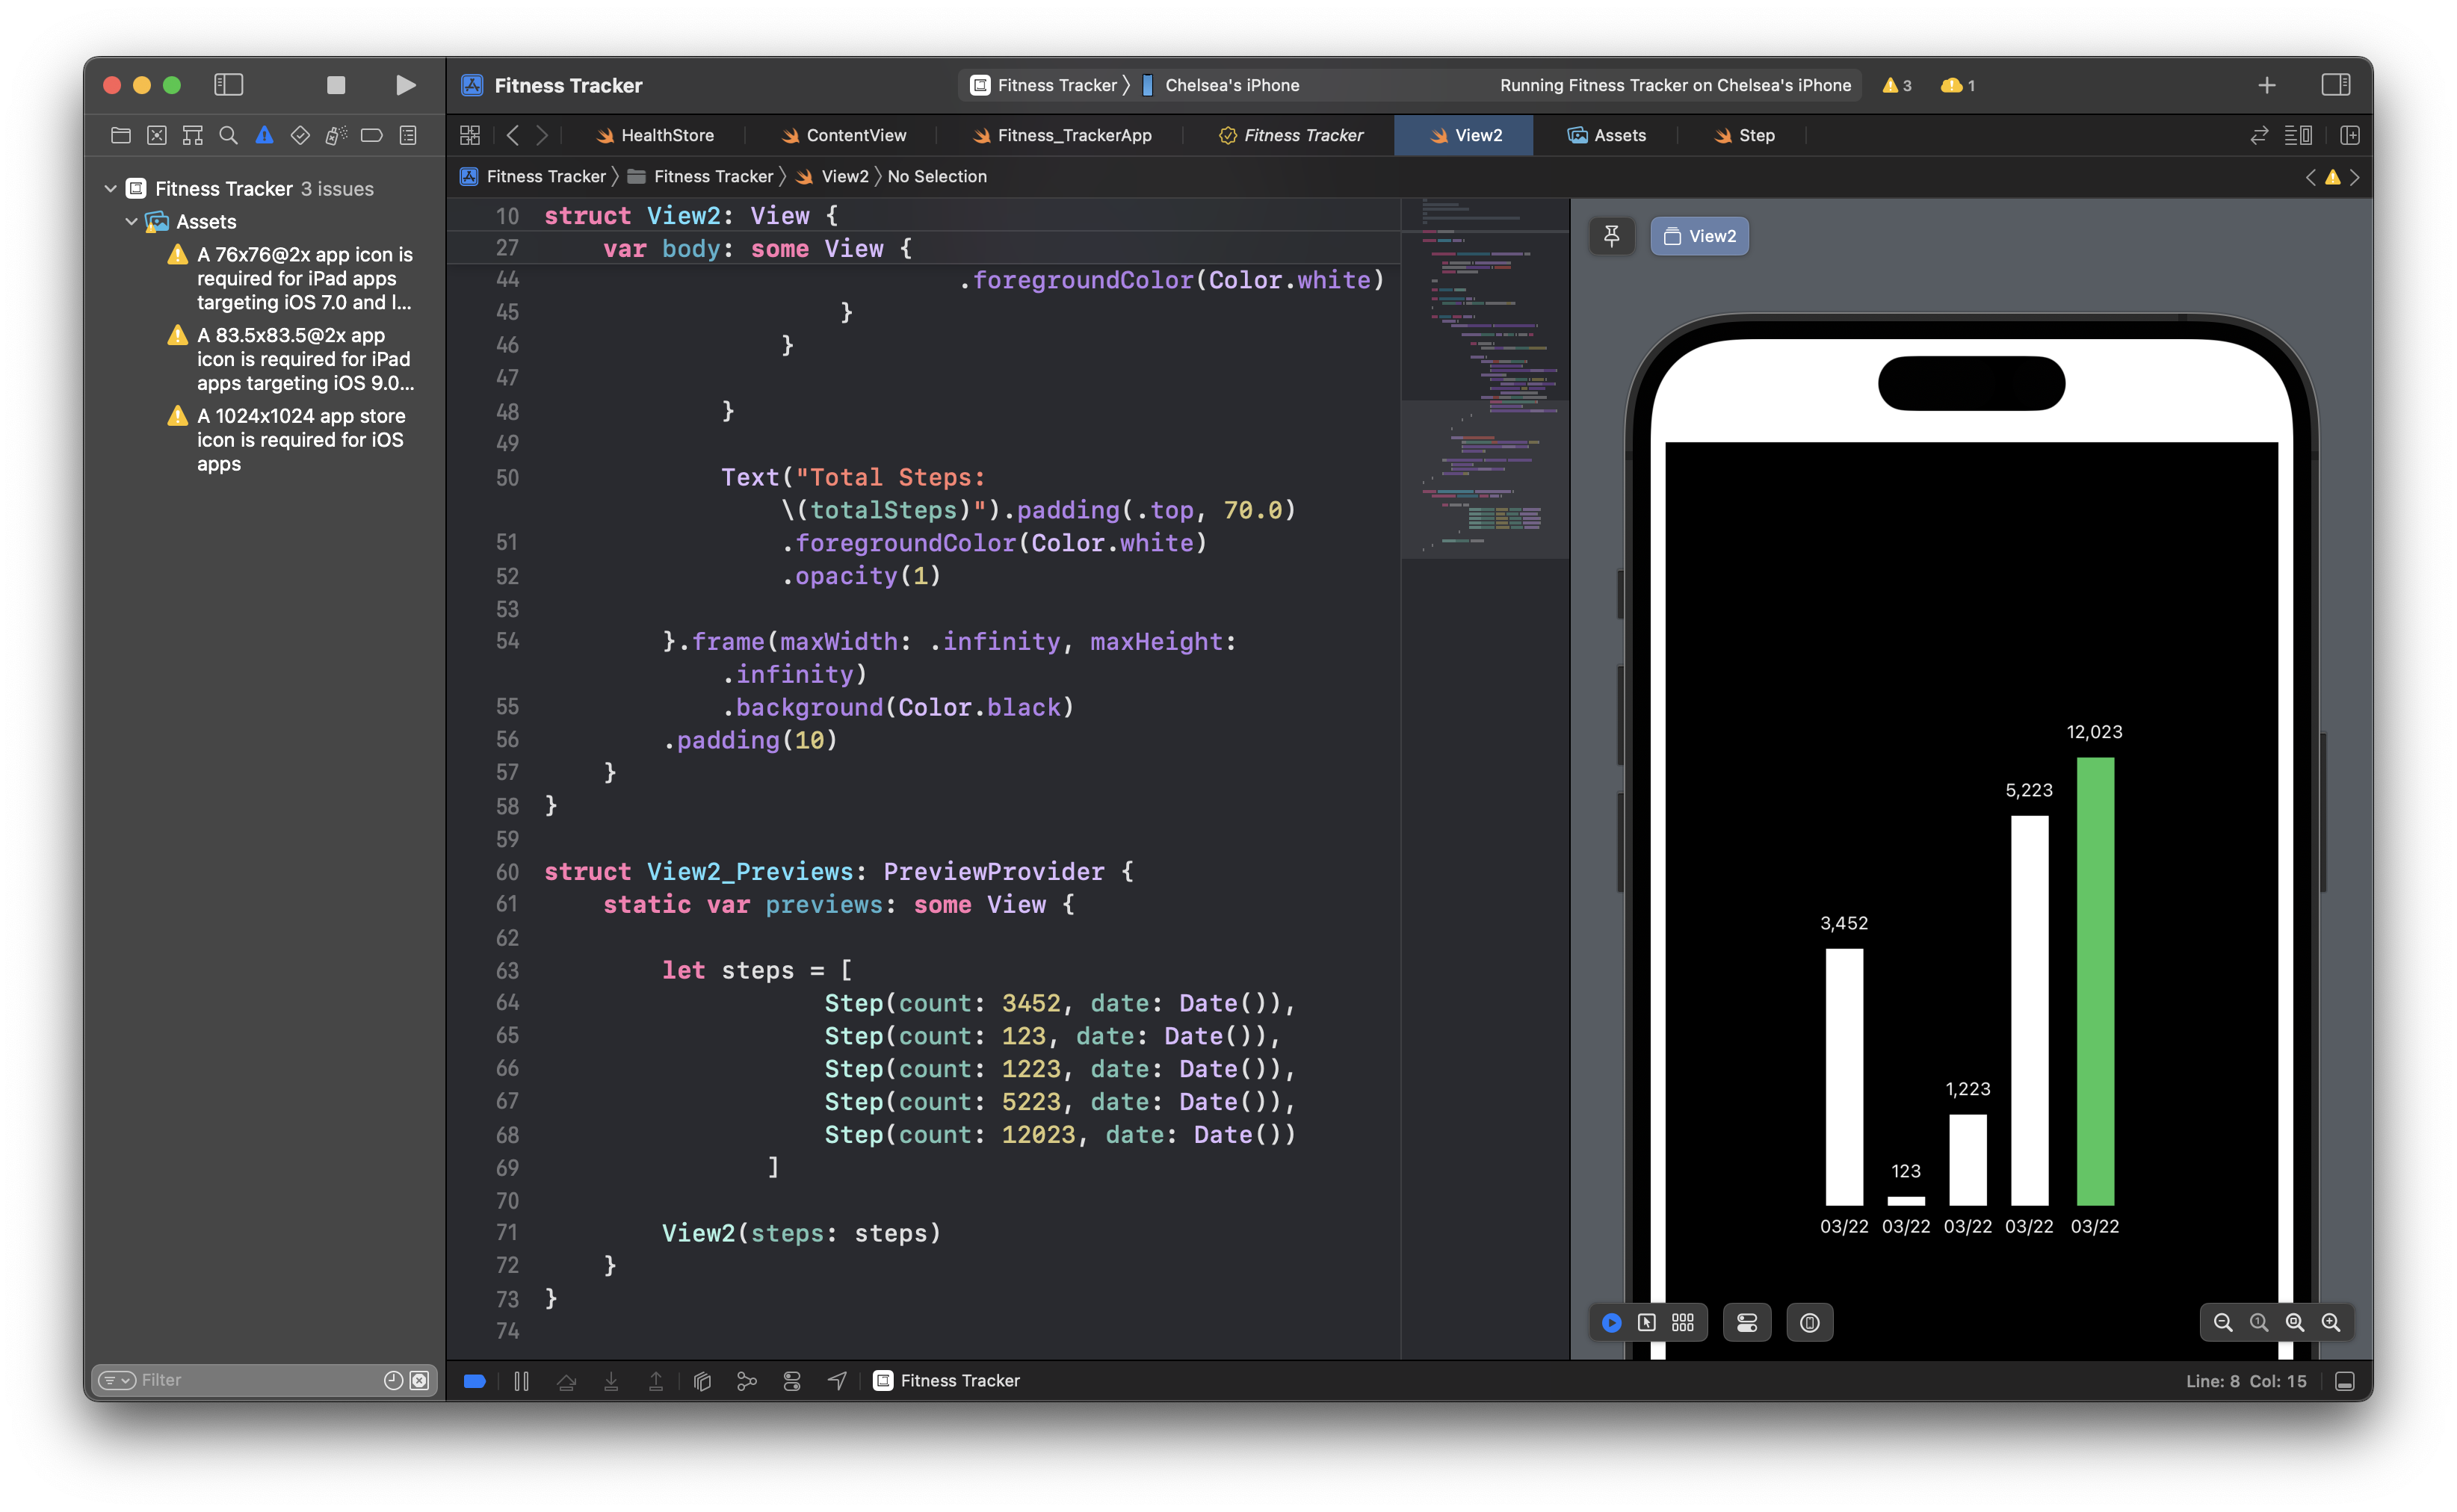Switch to the Assets tab

coord(1606,135)
